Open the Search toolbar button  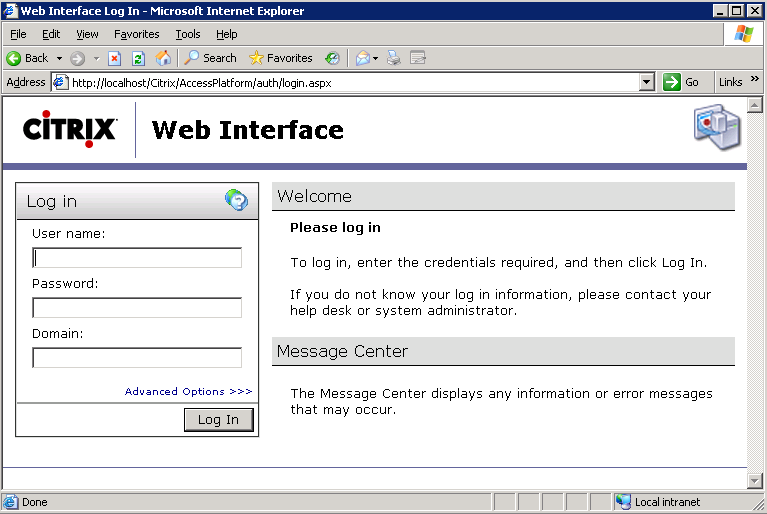point(210,58)
